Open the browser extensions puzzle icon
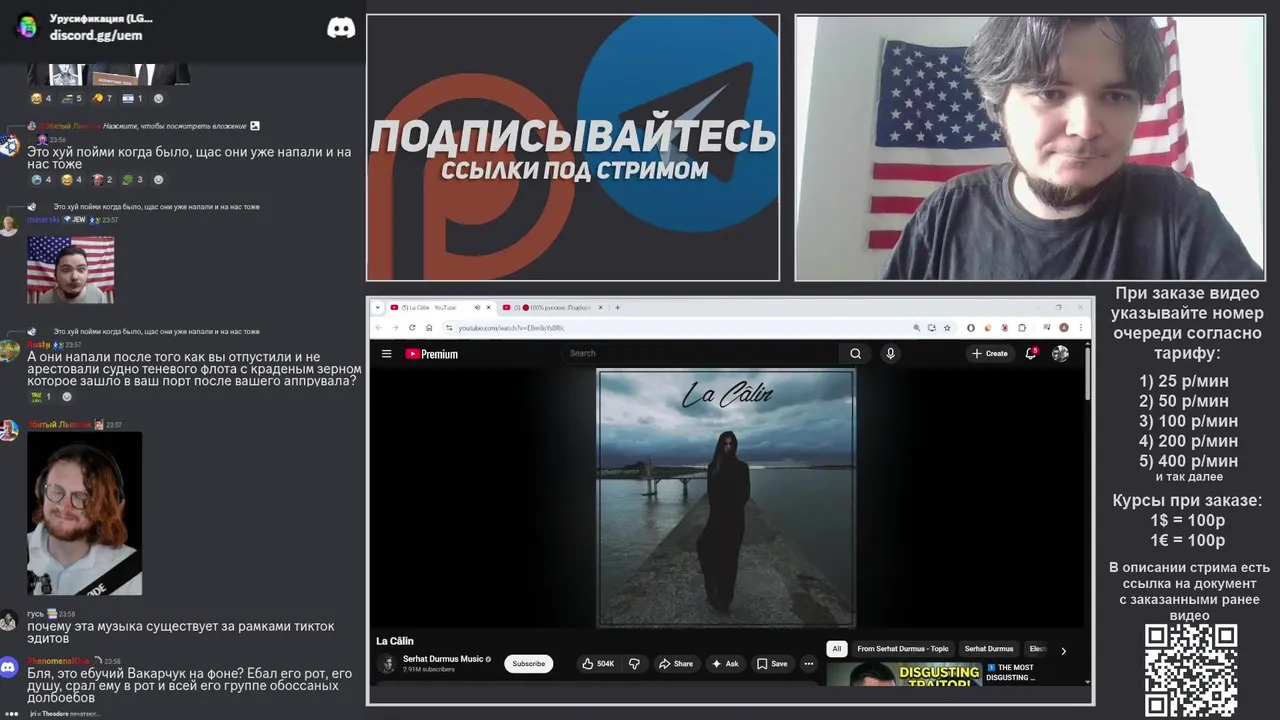This screenshot has height=720, width=1280. [1022, 327]
